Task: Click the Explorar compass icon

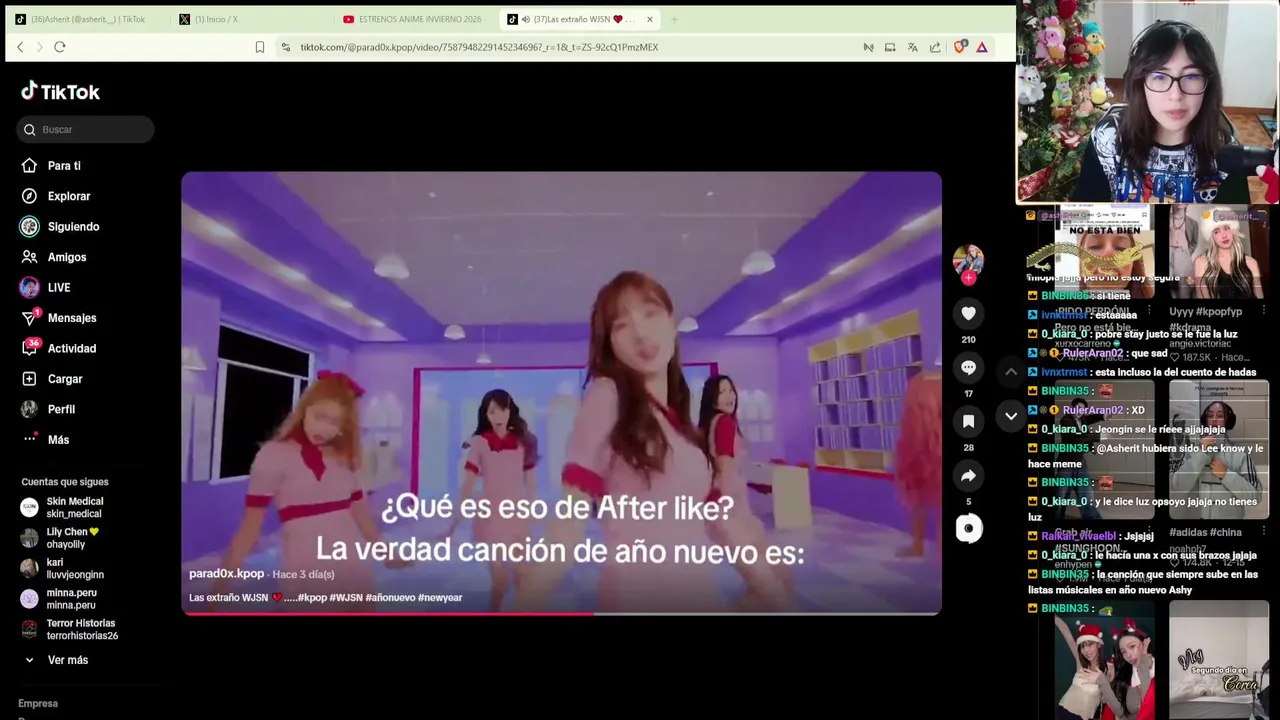Action: point(29,196)
